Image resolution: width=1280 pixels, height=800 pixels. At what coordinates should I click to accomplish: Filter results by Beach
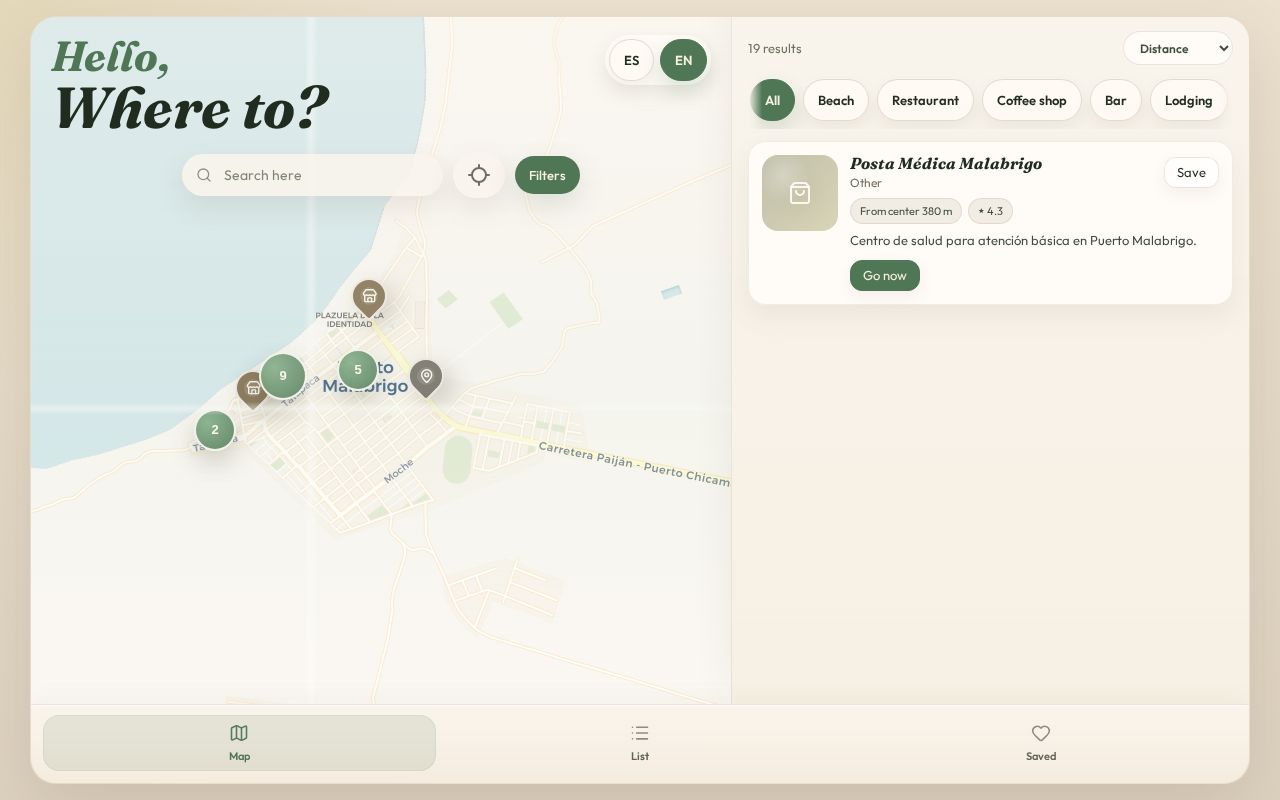pos(836,100)
